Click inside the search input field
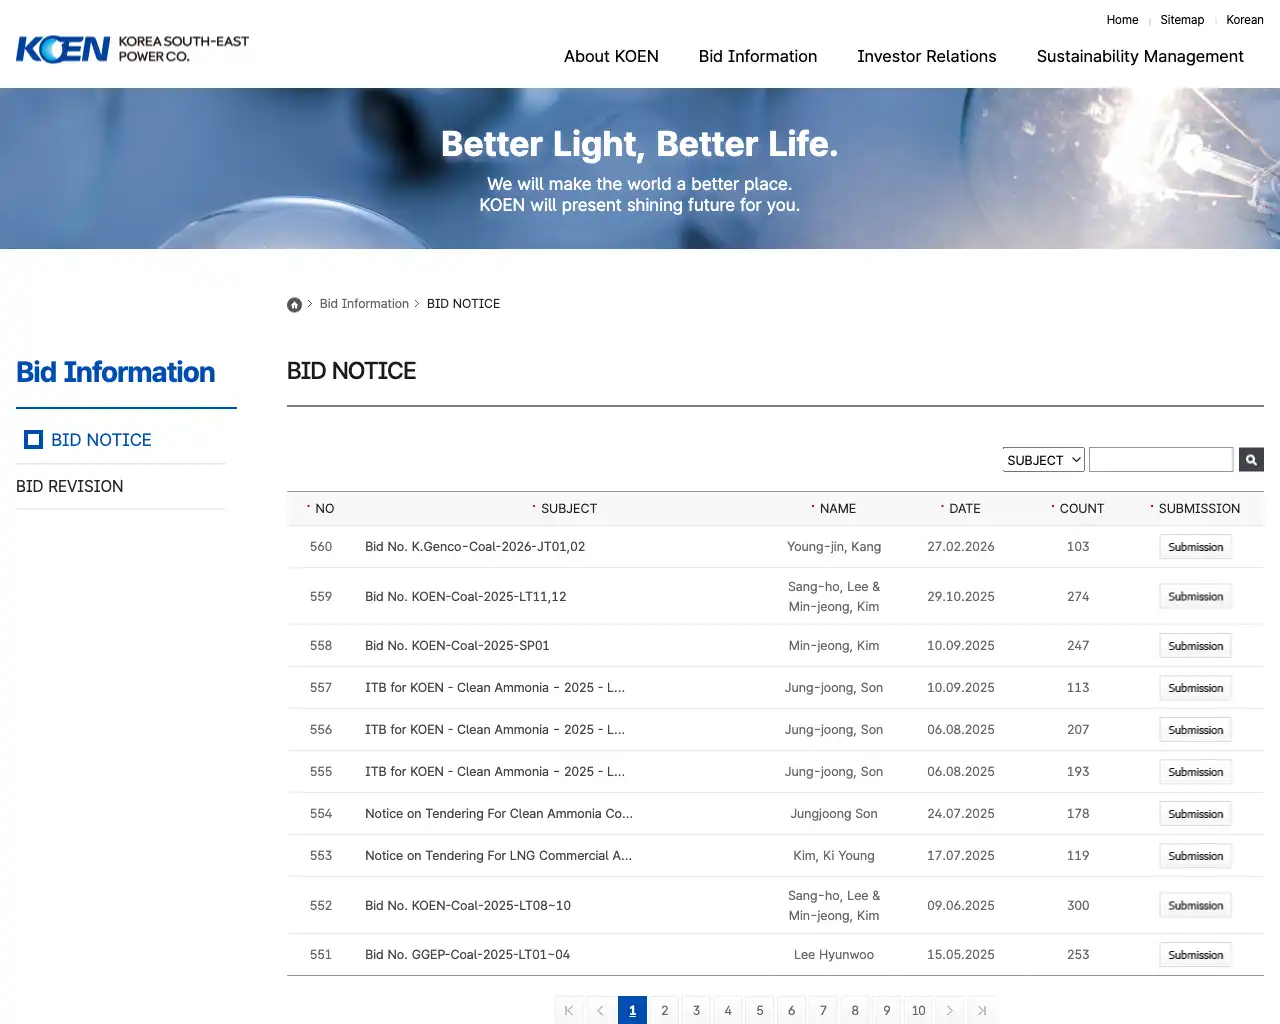Image resolution: width=1280 pixels, height=1024 pixels. pos(1160,459)
